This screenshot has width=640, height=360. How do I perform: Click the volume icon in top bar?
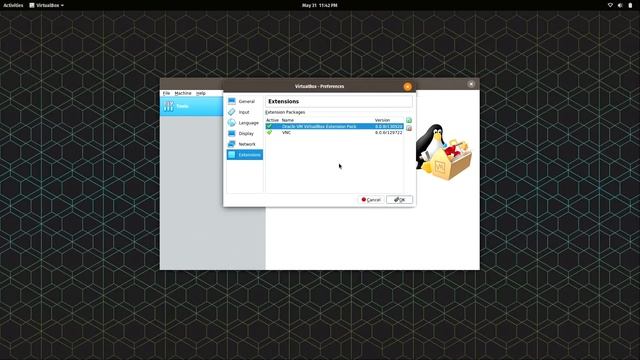point(620,5)
